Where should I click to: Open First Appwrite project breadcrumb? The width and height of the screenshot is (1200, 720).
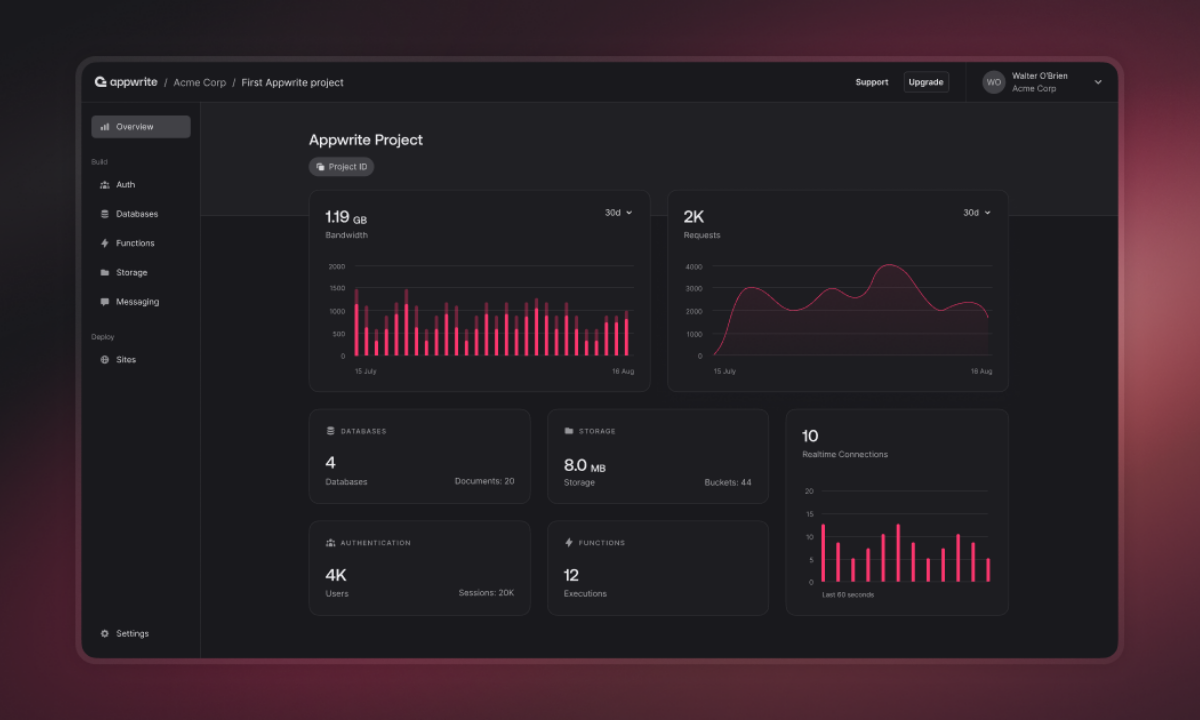[x=292, y=82]
